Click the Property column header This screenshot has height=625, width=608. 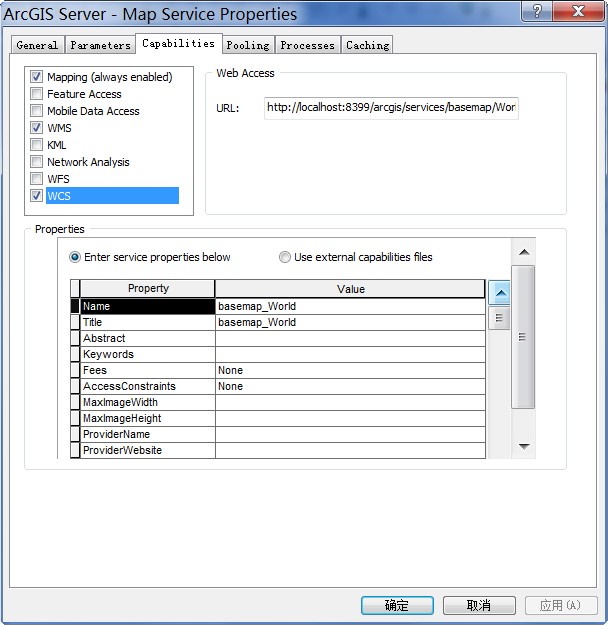148,289
